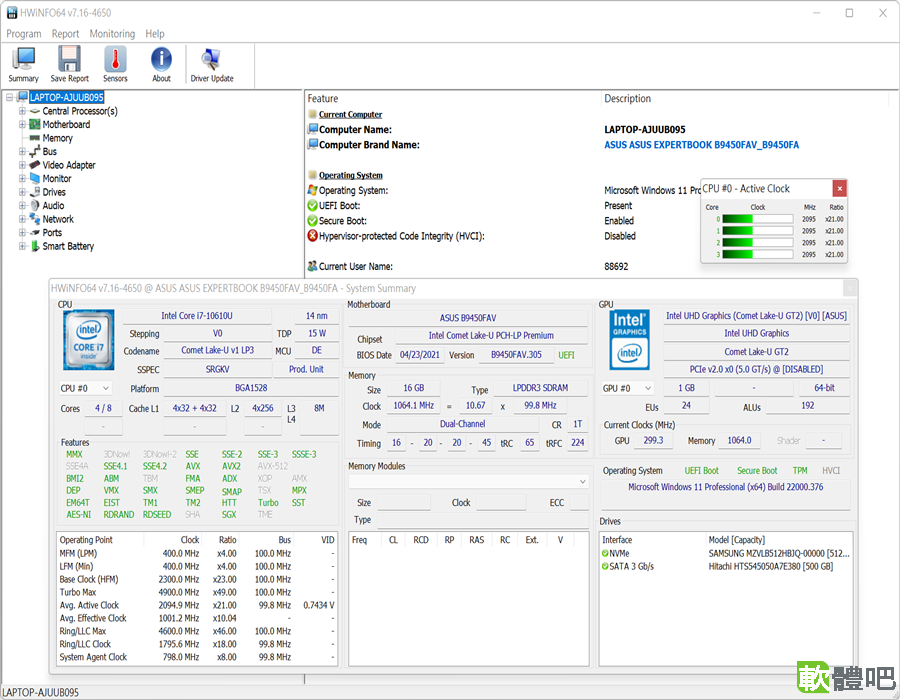The height and width of the screenshot is (700, 900).
Task: Click the BIOS version B9450FAV.305 field
Action: tap(516, 355)
